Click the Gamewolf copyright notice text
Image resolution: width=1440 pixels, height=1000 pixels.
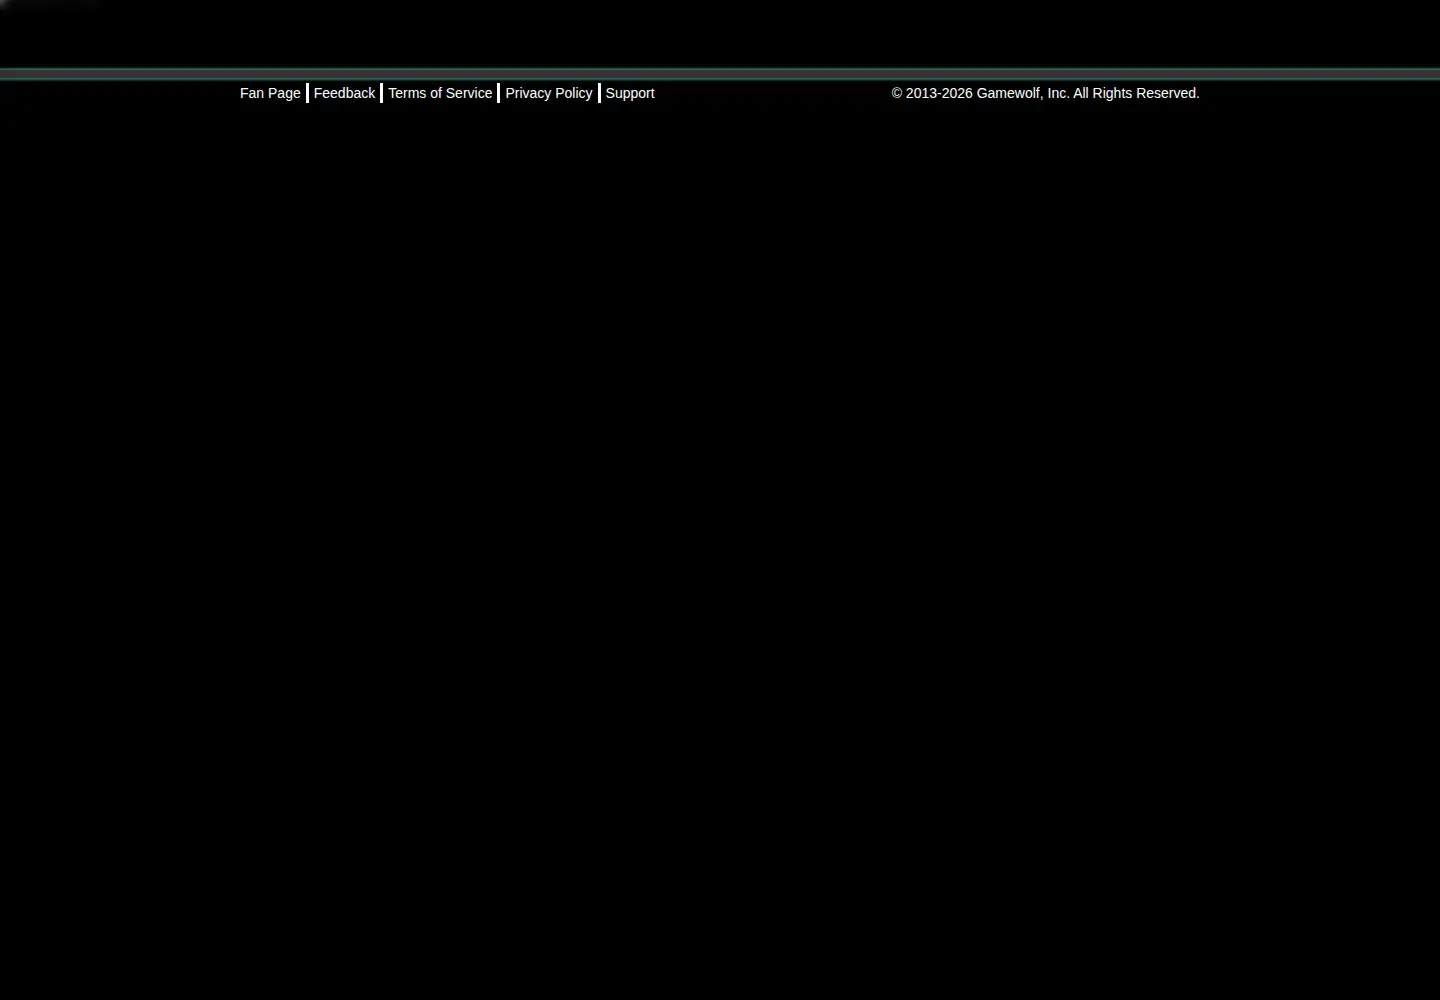tap(1045, 93)
